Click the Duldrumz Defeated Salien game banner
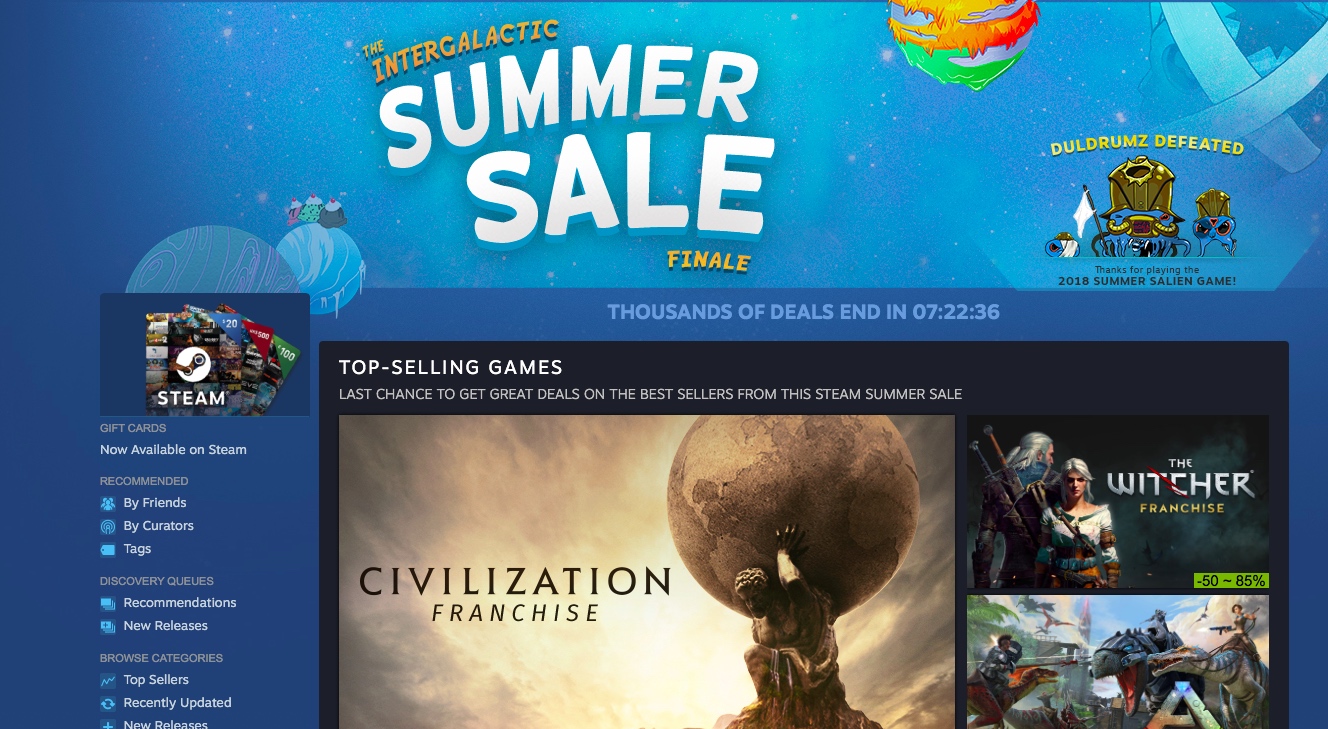The height and width of the screenshot is (729, 1328). tap(1147, 212)
